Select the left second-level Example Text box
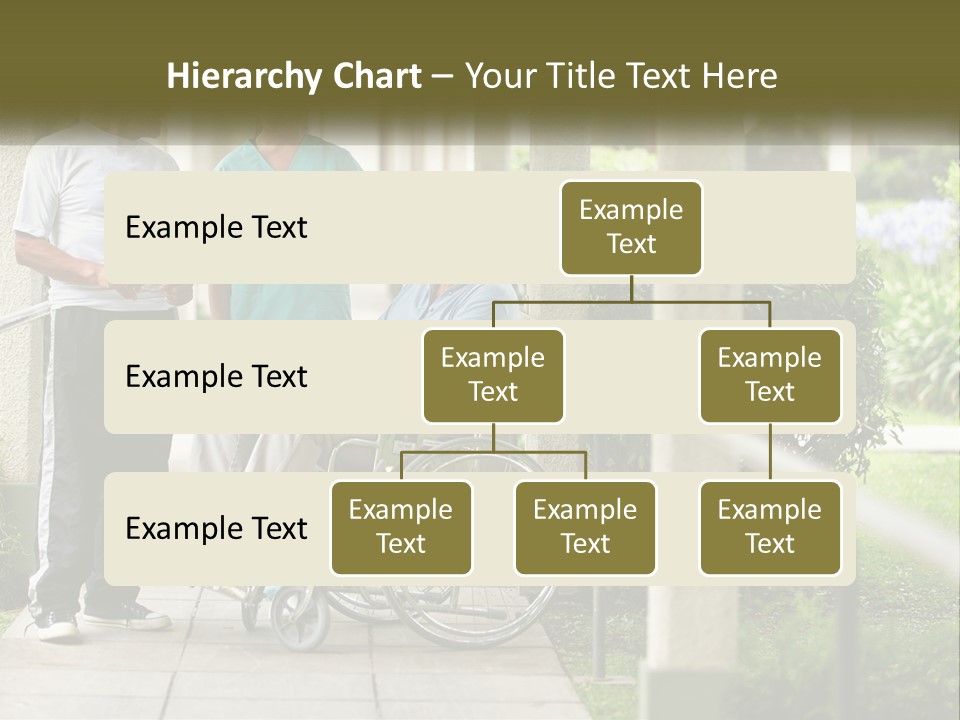960x720 pixels. tap(493, 375)
